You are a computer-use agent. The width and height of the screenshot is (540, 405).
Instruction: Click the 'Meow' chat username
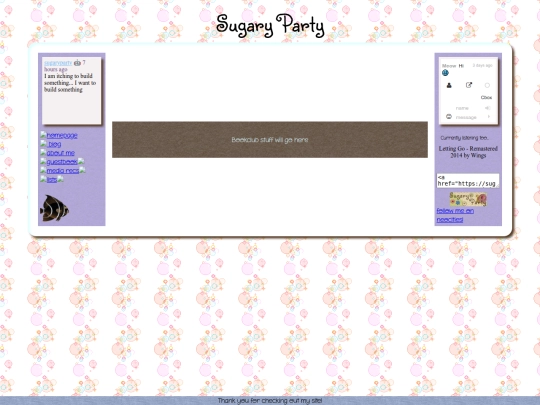(x=449, y=66)
